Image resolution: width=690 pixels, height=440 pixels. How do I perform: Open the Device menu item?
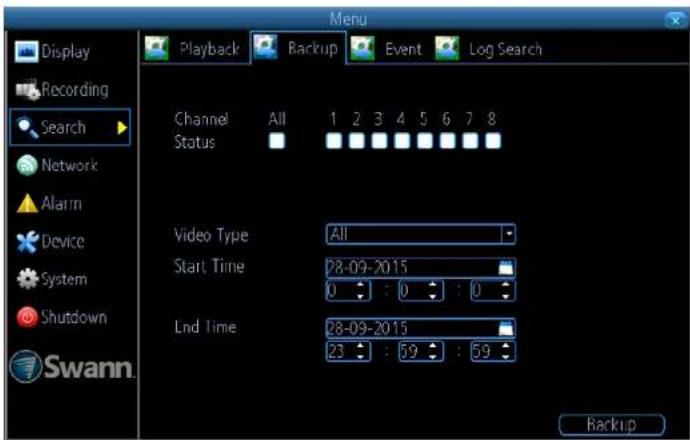point(70,242)
